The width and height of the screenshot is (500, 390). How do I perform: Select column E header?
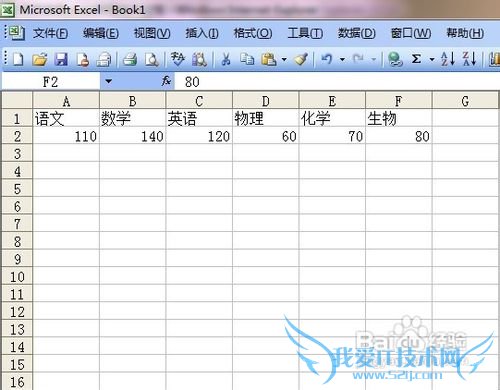point(332,101)
